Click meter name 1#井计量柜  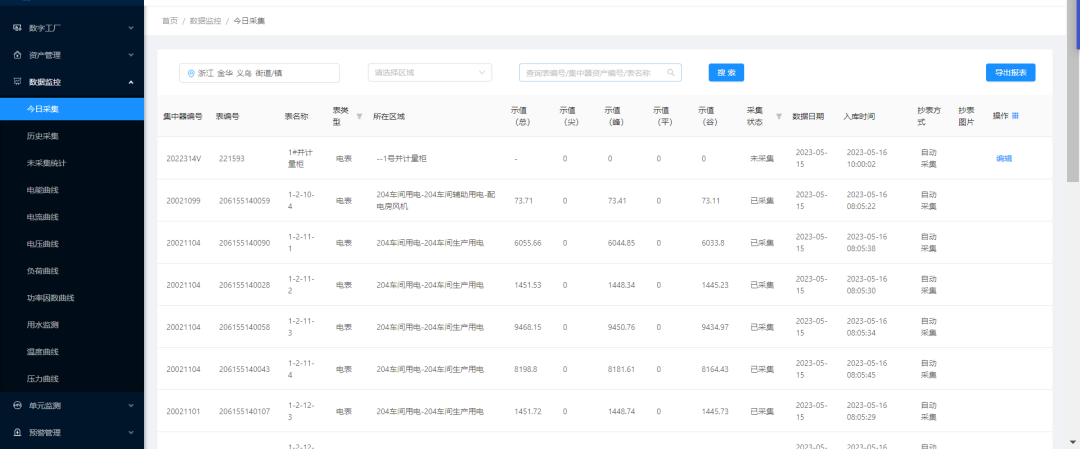pos(300,158)
